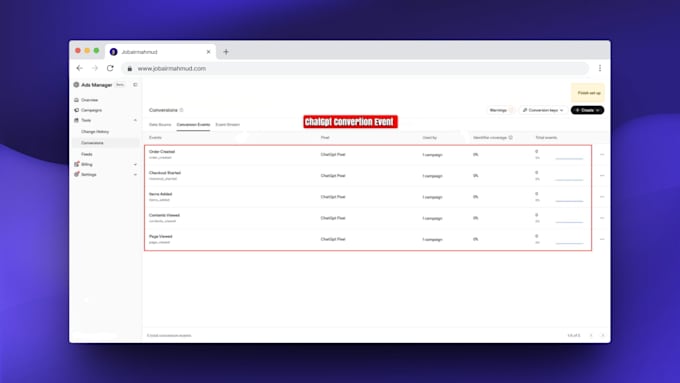The width and height of the screenshot is (680, 383).
Task: Click the Warnings button
Action: tap(500, 110)
